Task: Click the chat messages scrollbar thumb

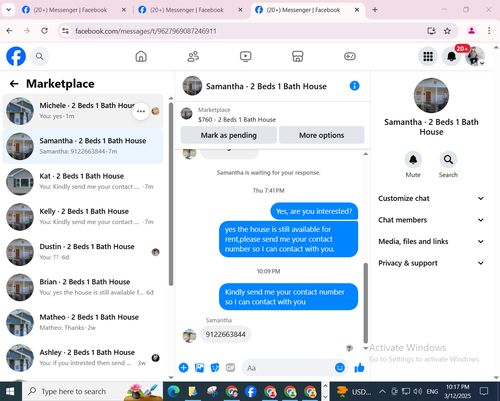Action: pos(366,303)
